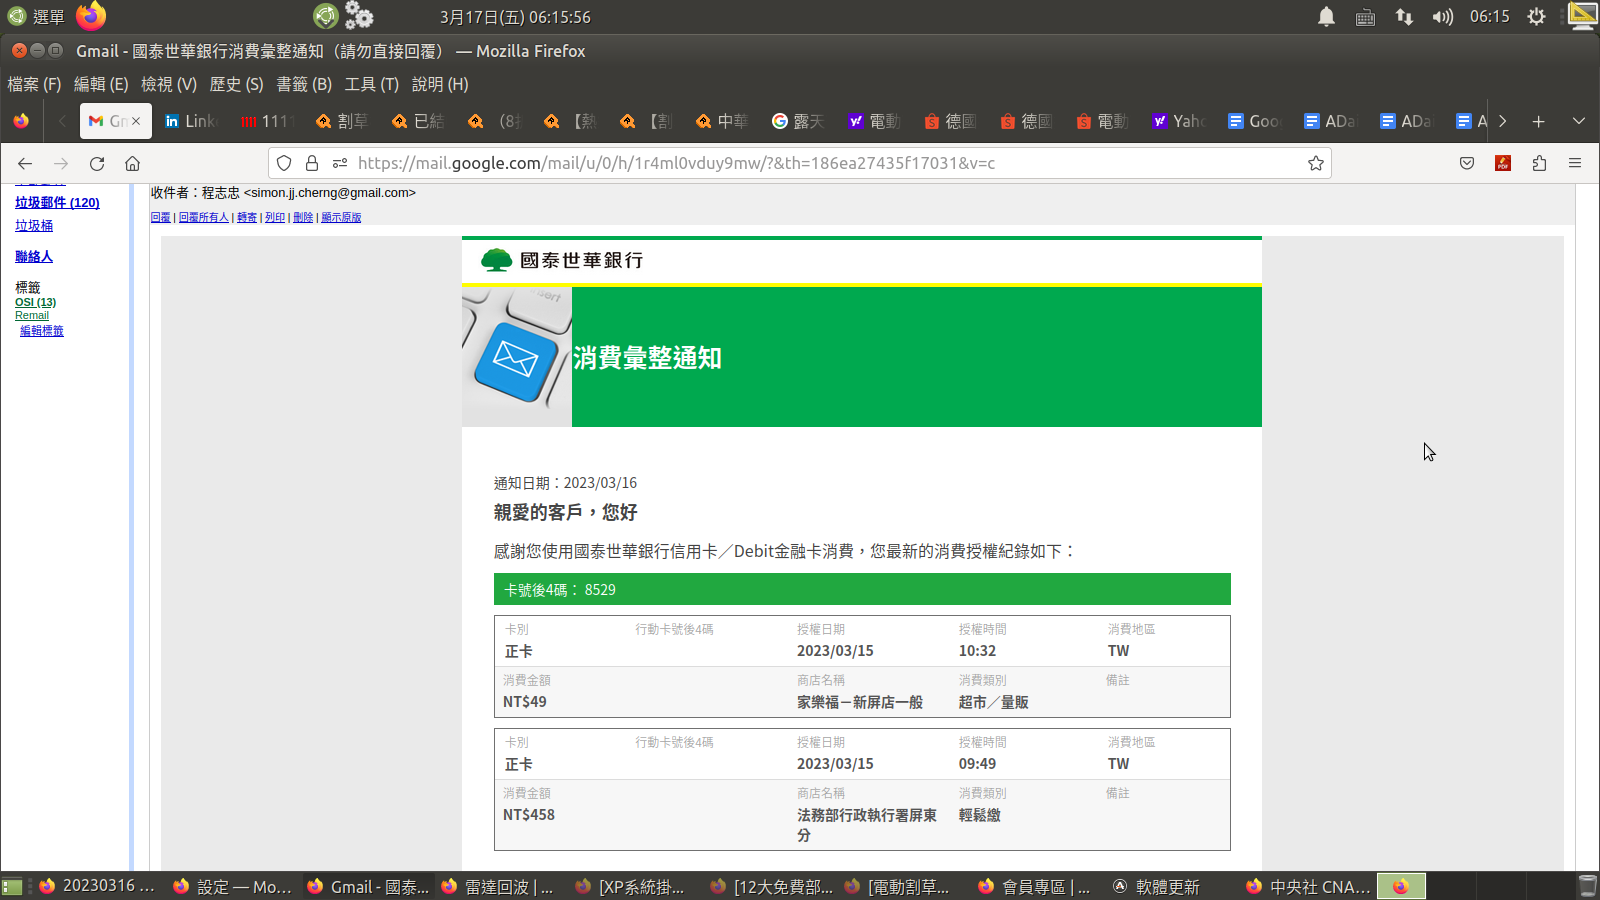The image size is (1600, 900).
Task: Launch Firefox from top panel launcher
Action: (x=91, y=15)
